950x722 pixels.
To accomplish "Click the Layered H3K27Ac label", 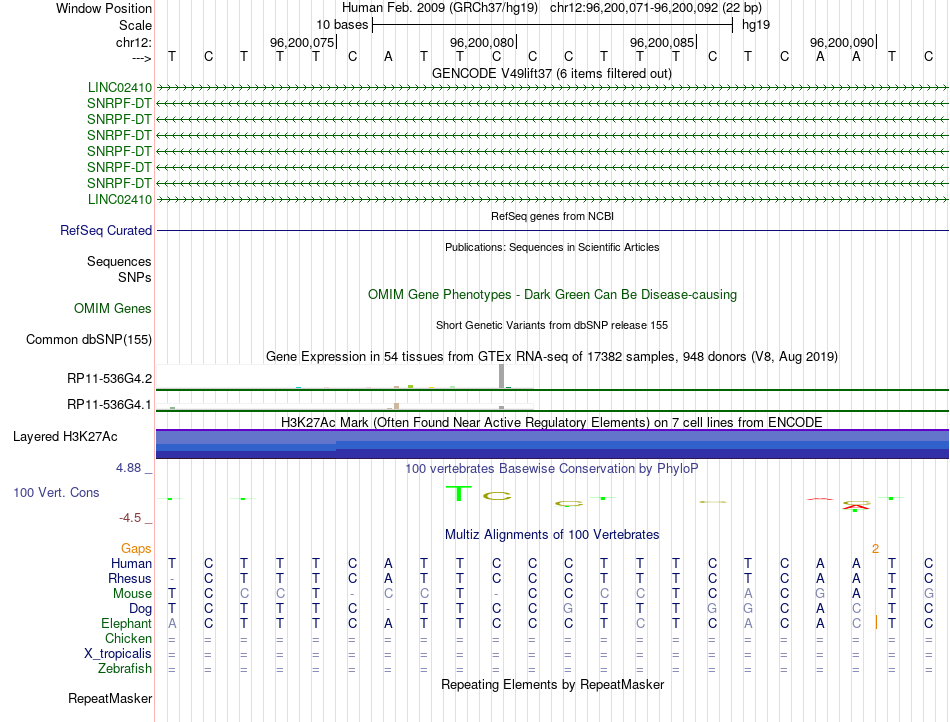I will (65, 436).
